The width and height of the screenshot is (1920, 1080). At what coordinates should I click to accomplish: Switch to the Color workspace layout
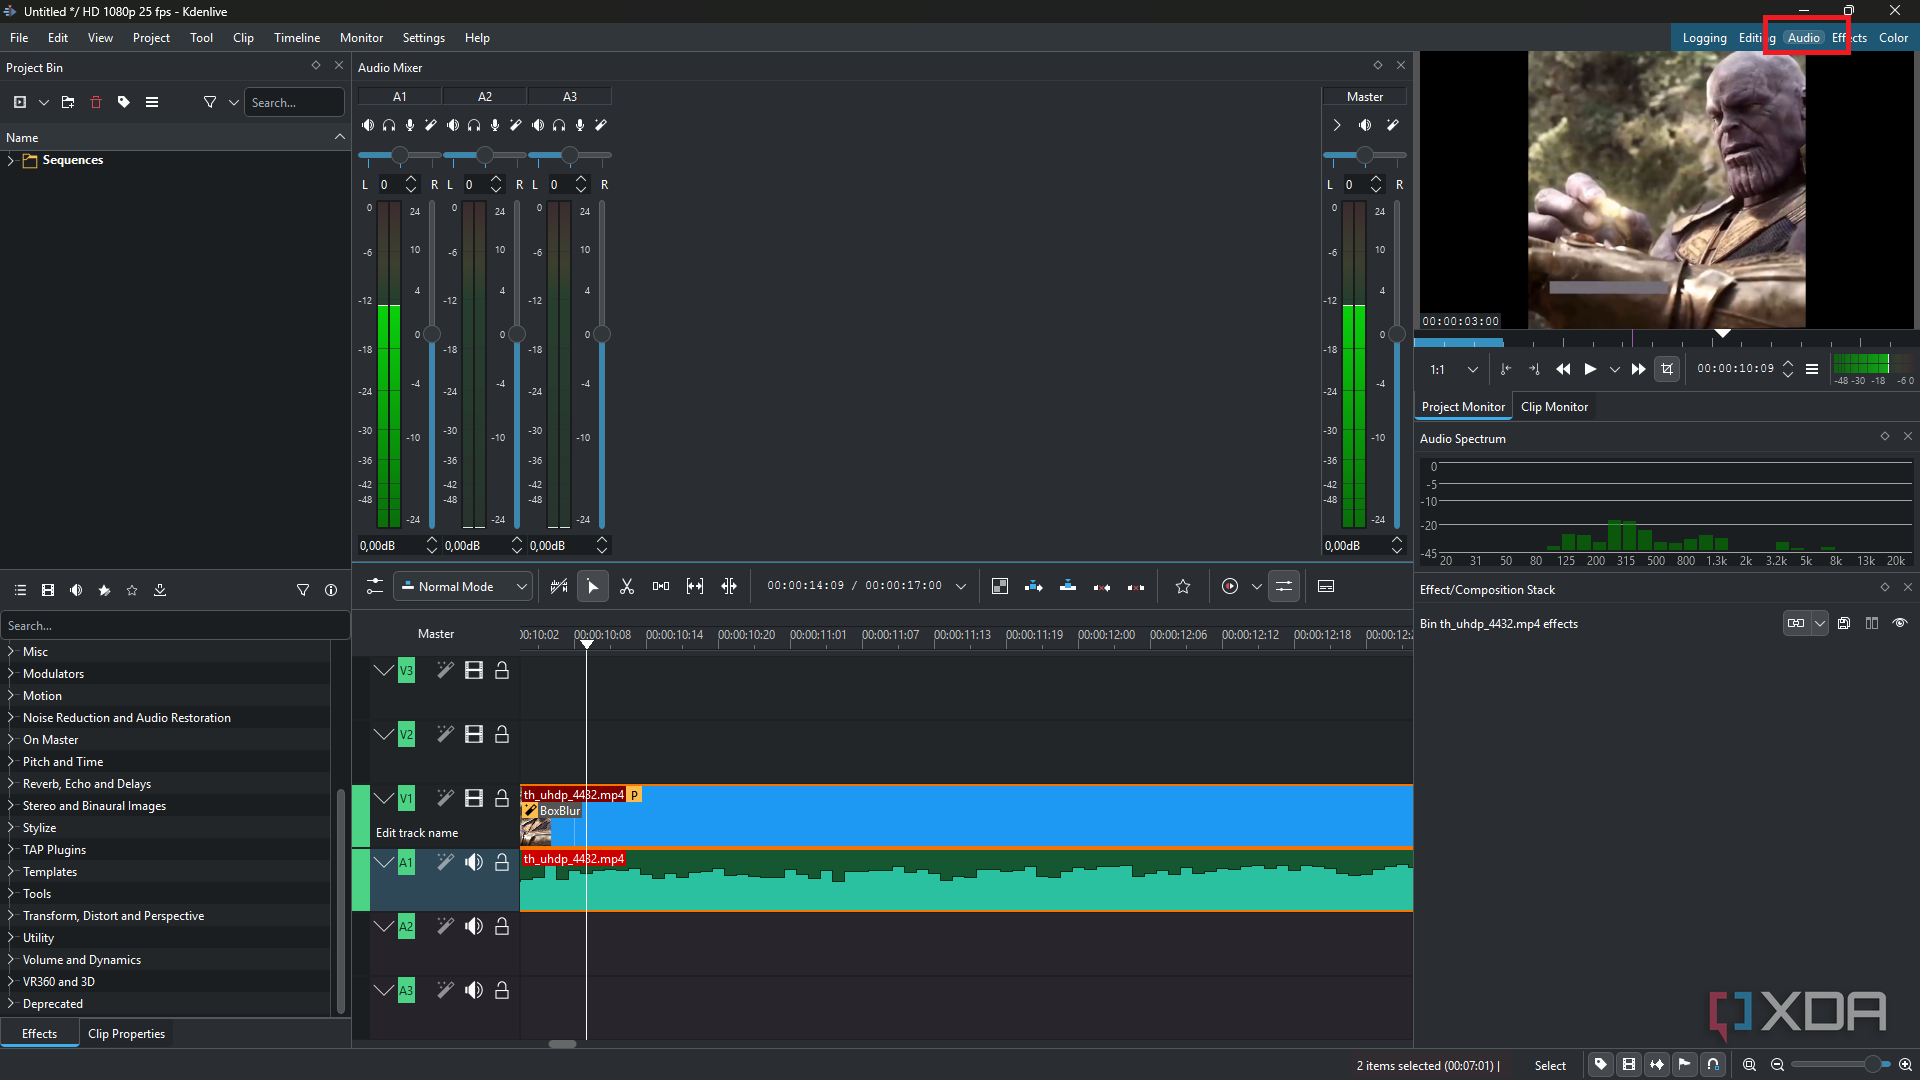click(x=1893, y=38)
